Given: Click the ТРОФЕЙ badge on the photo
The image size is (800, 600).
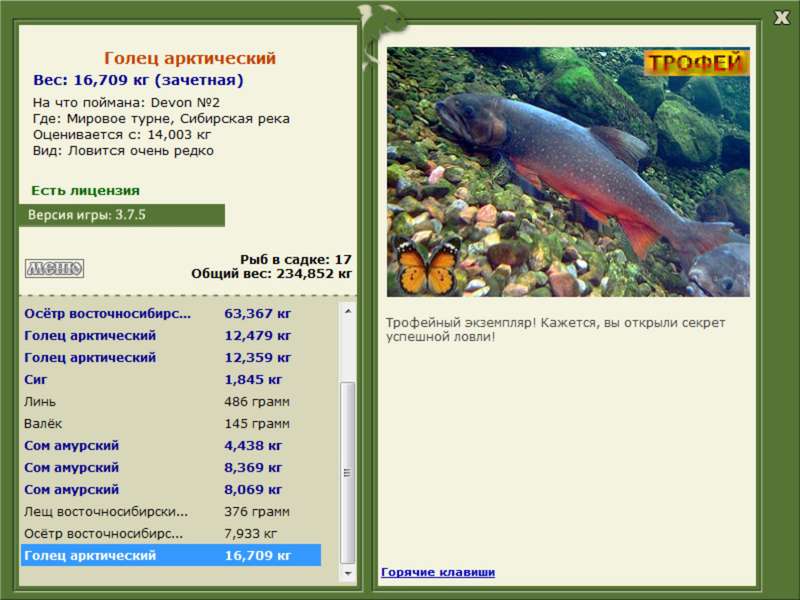Looking at the screenshot, I should click(696, 63).
